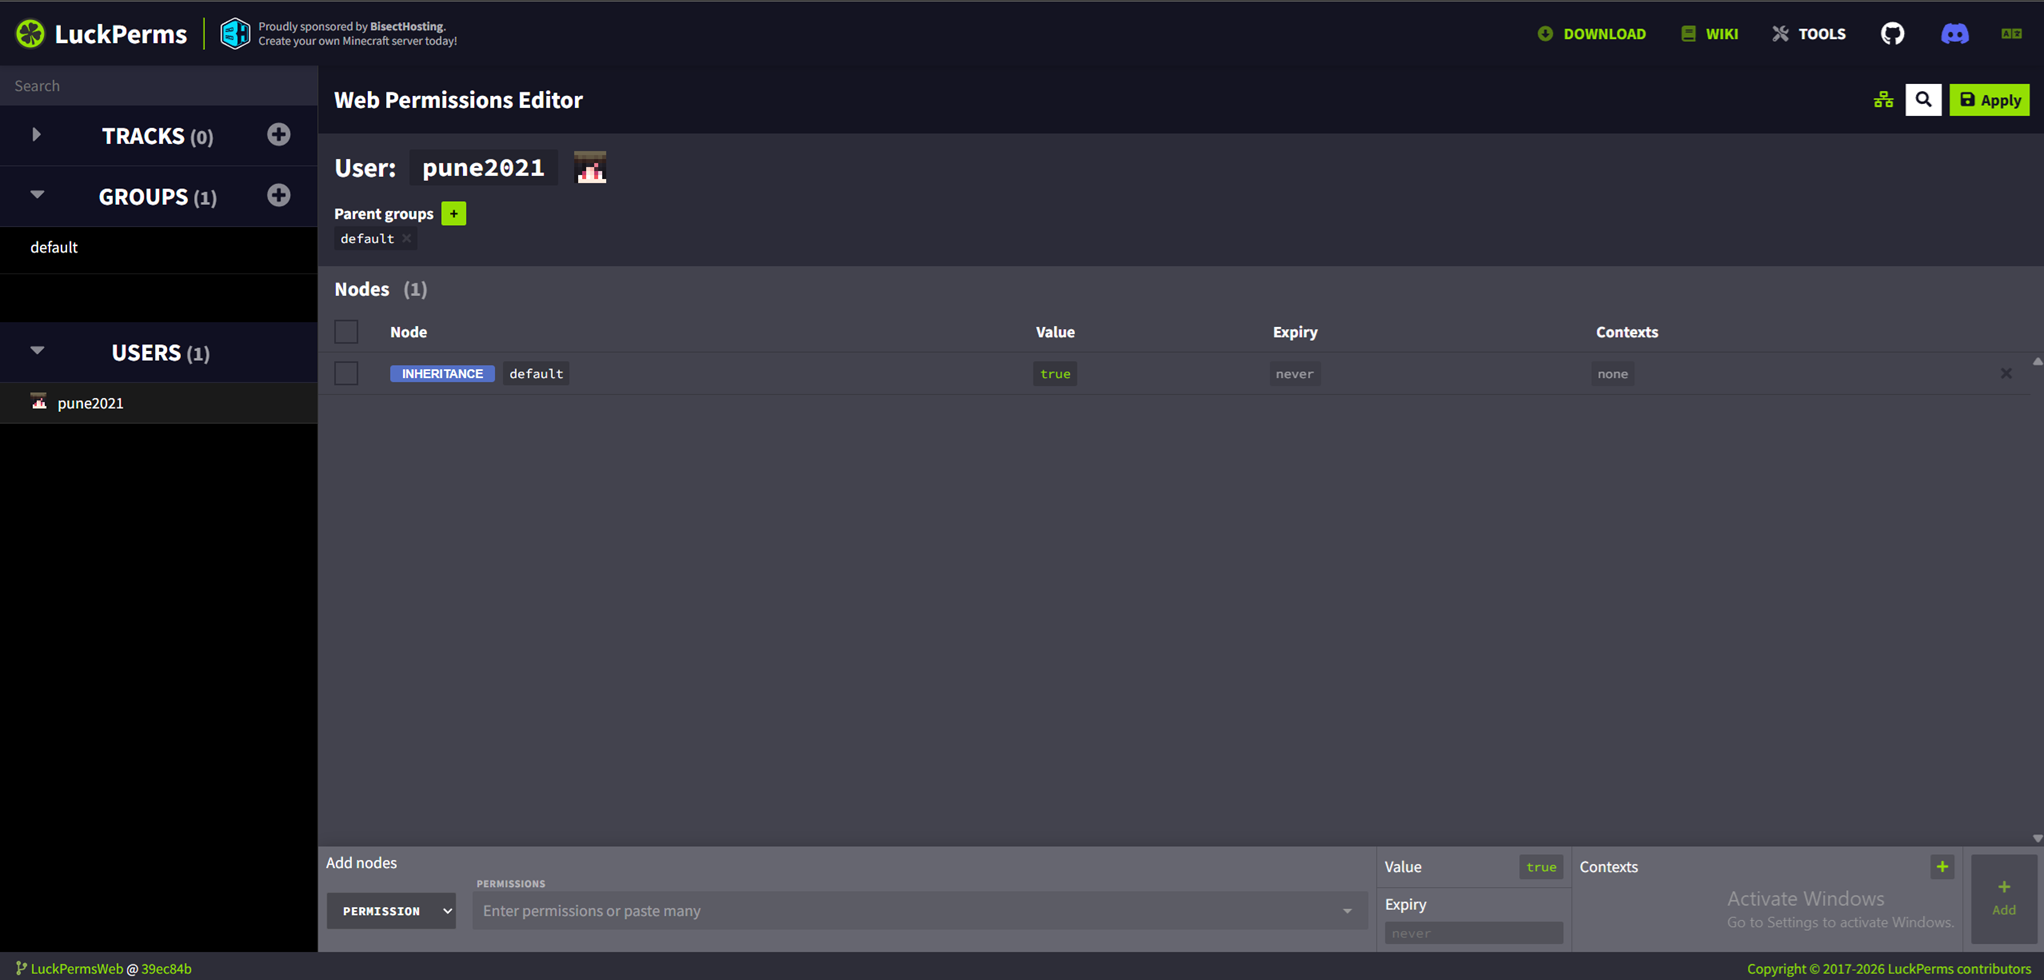
Task: Open the BisectHosting sponsor icon
Action: (235, 34)
